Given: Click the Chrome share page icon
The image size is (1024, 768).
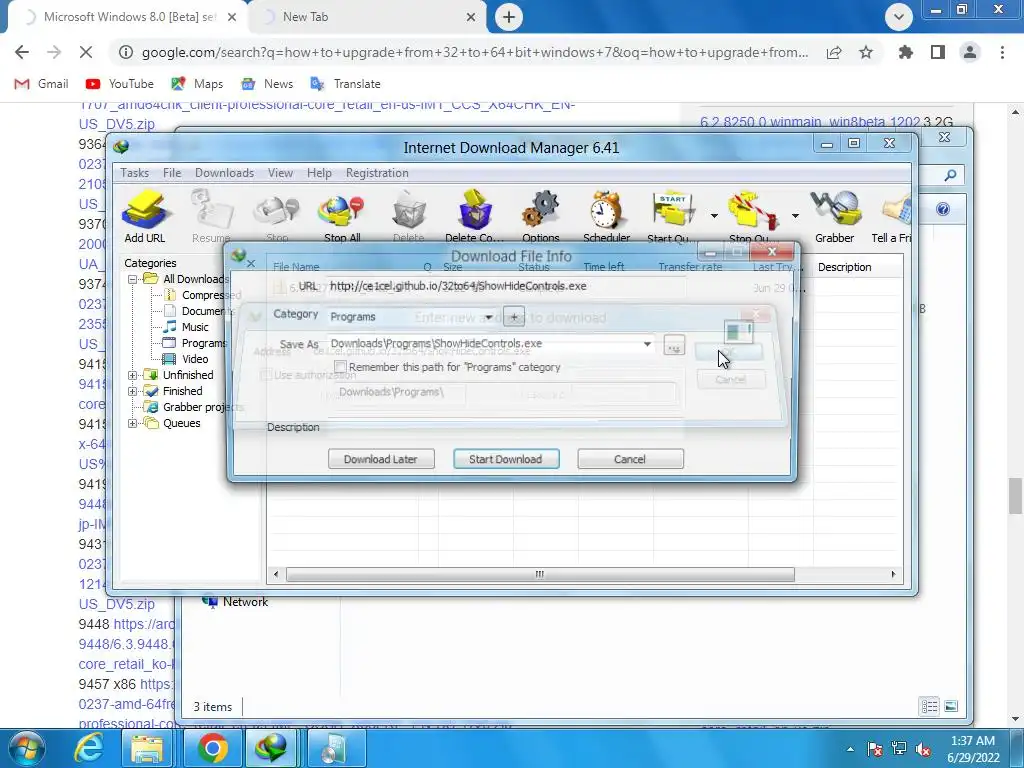Looking at the screenshot, I should click(834, 52).
